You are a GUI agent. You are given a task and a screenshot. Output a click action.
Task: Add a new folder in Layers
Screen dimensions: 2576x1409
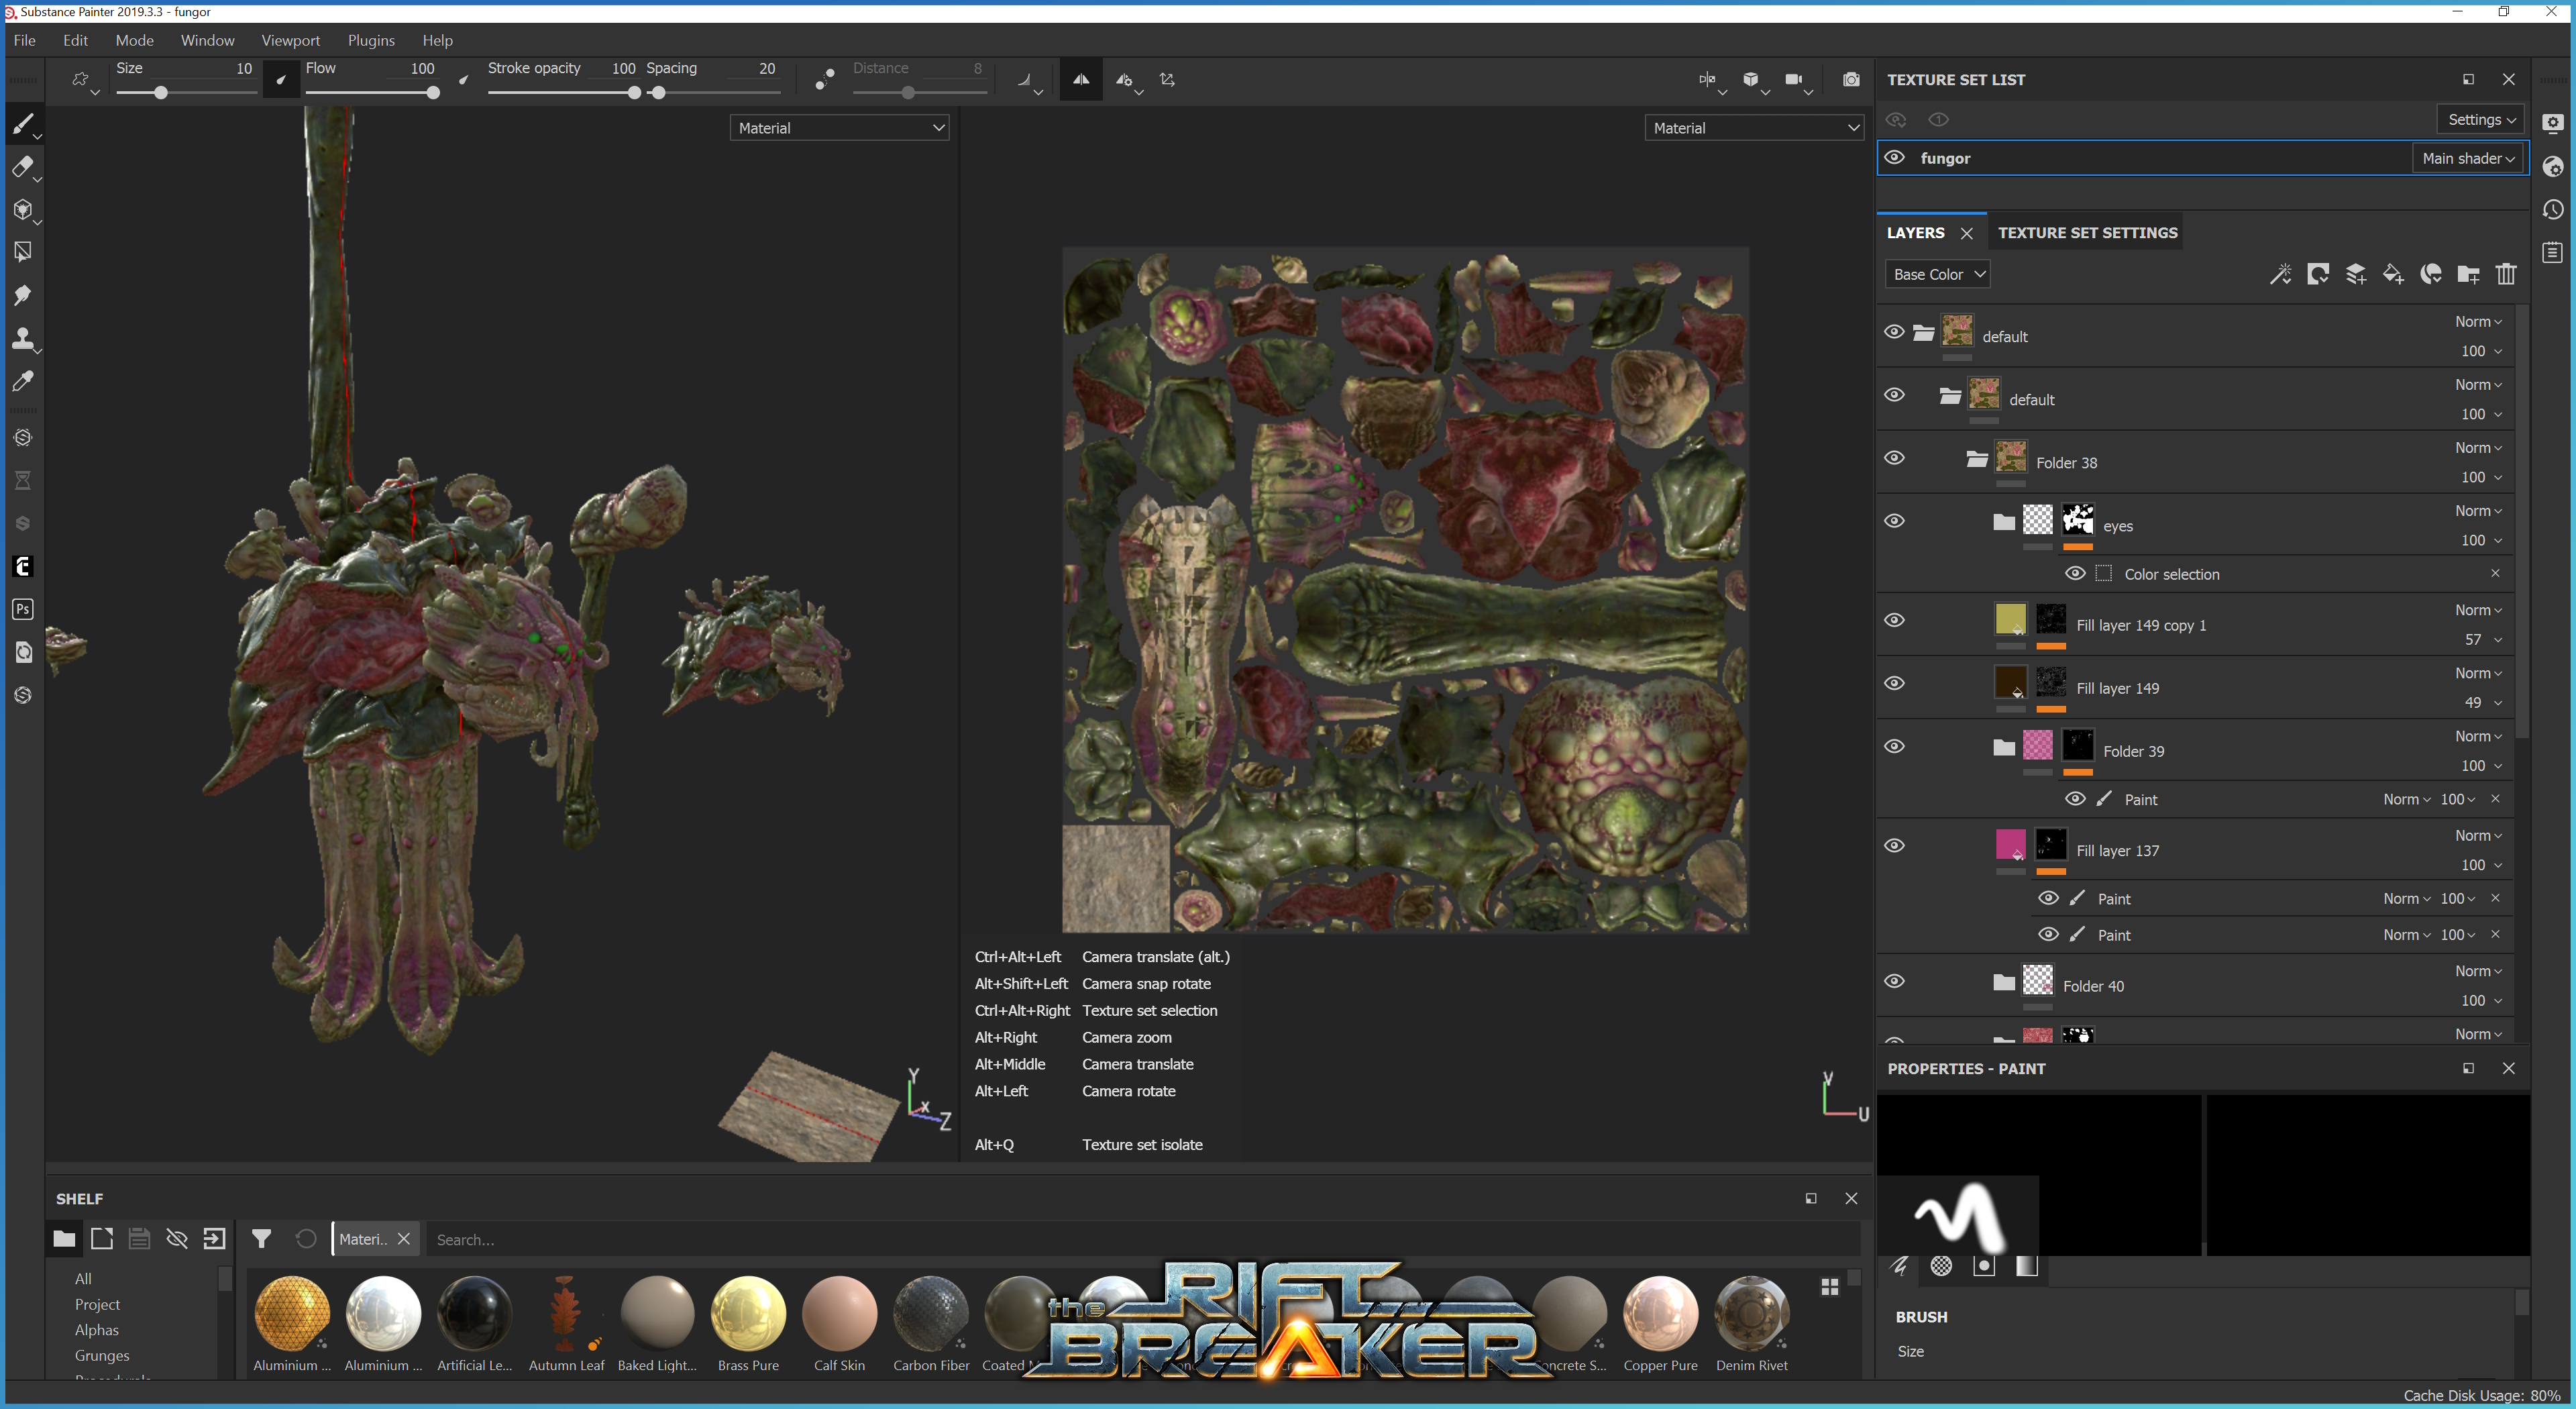coord(2468,274)
